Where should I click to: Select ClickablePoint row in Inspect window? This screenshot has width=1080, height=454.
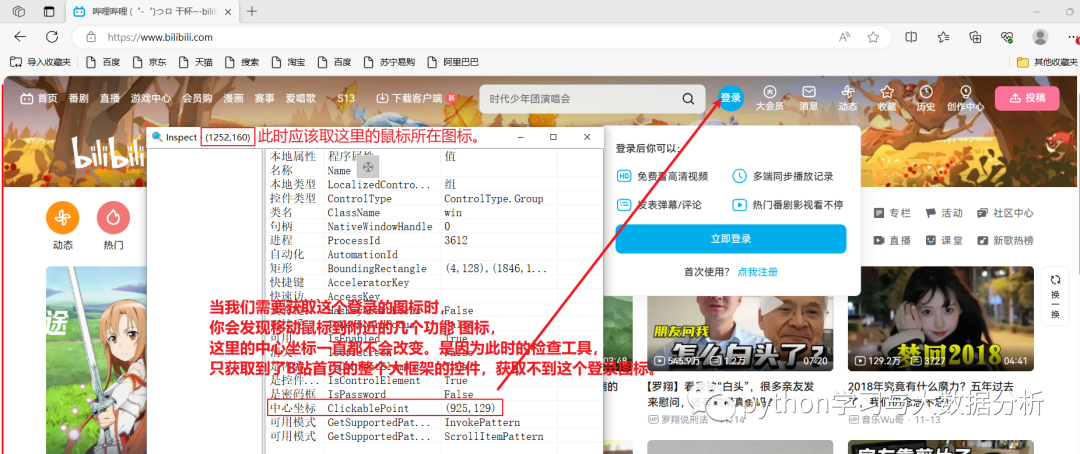tap(384, 407)
